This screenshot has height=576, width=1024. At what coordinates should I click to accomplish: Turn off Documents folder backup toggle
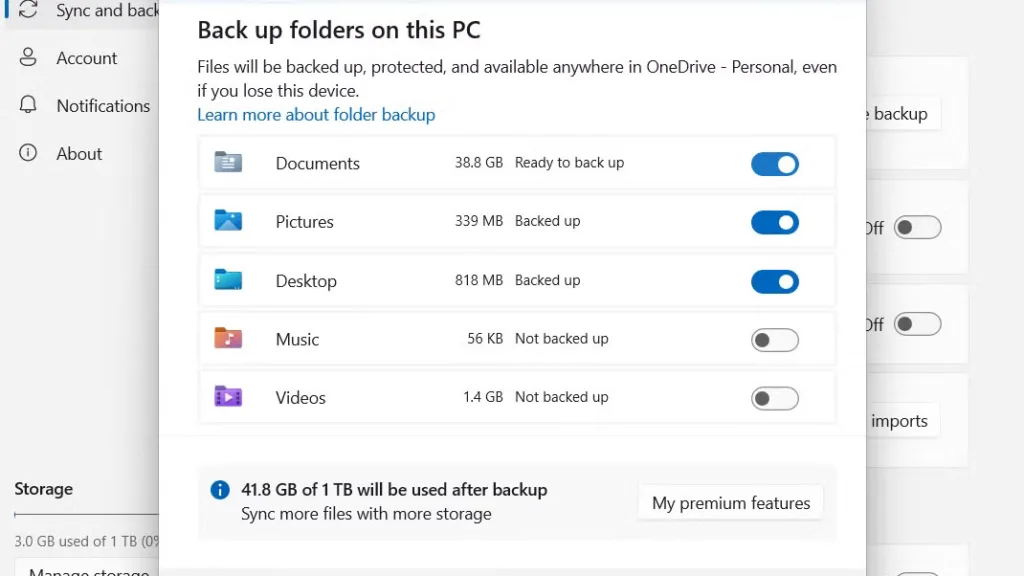coord(775,164)
